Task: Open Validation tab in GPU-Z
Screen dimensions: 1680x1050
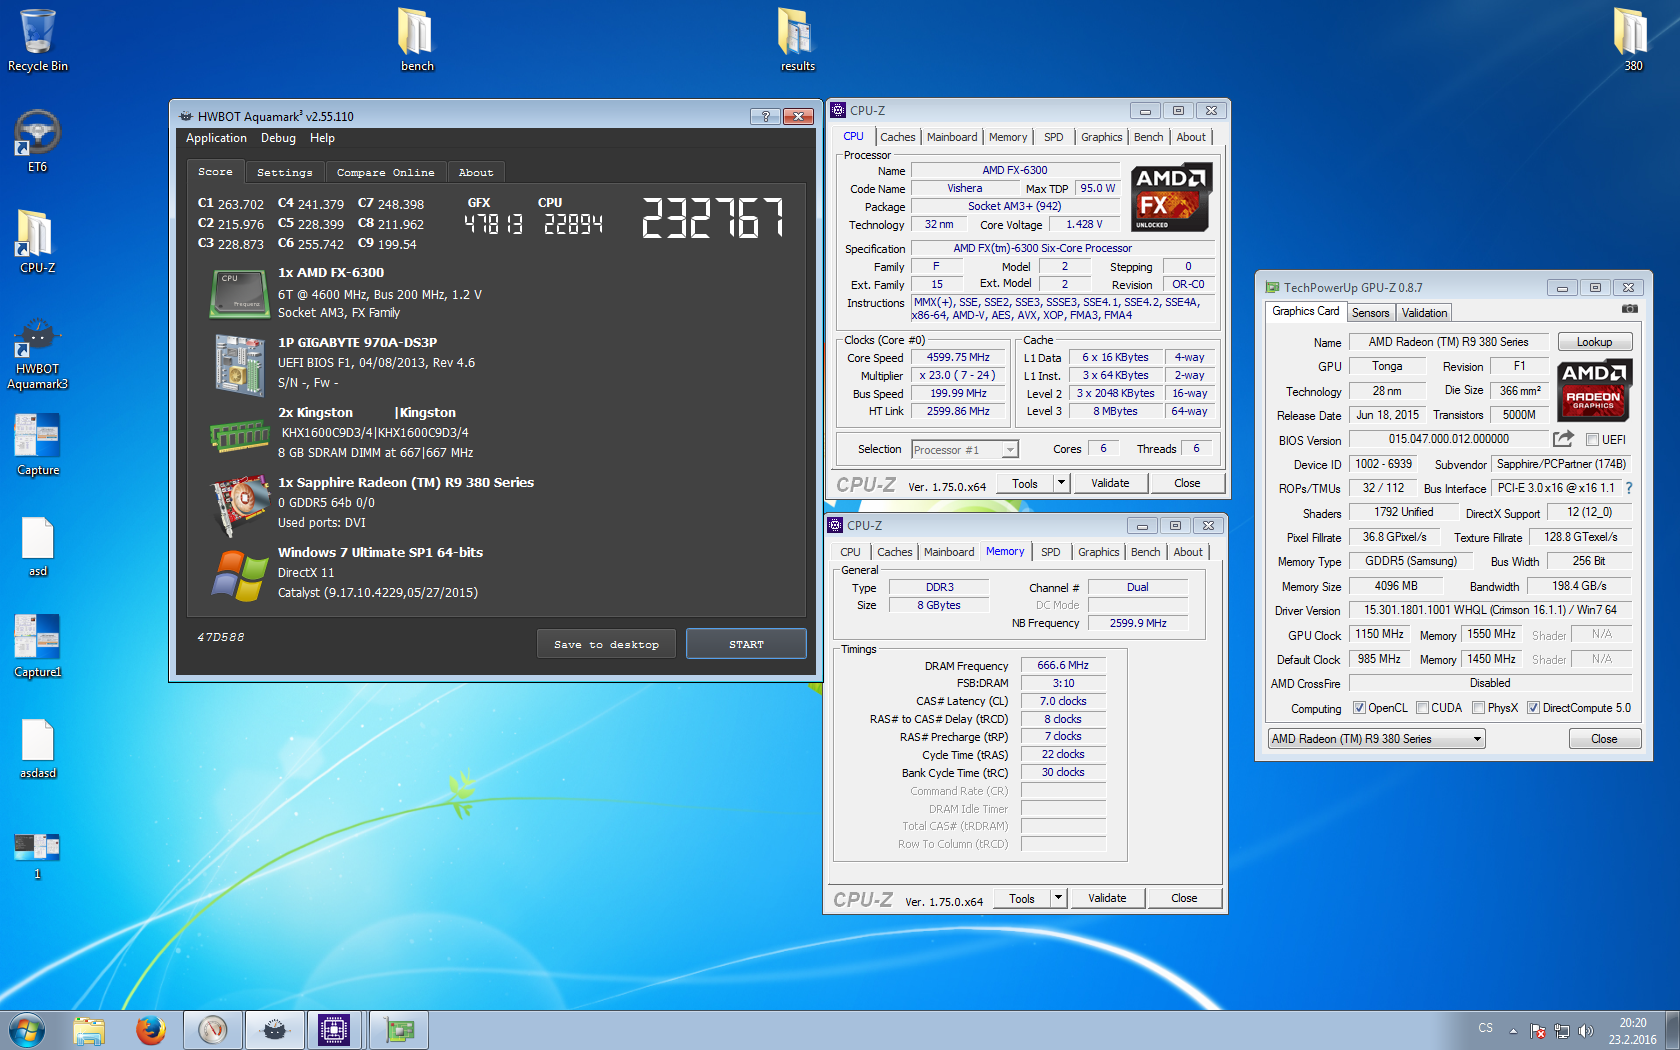Action: tap(1424, 313)
